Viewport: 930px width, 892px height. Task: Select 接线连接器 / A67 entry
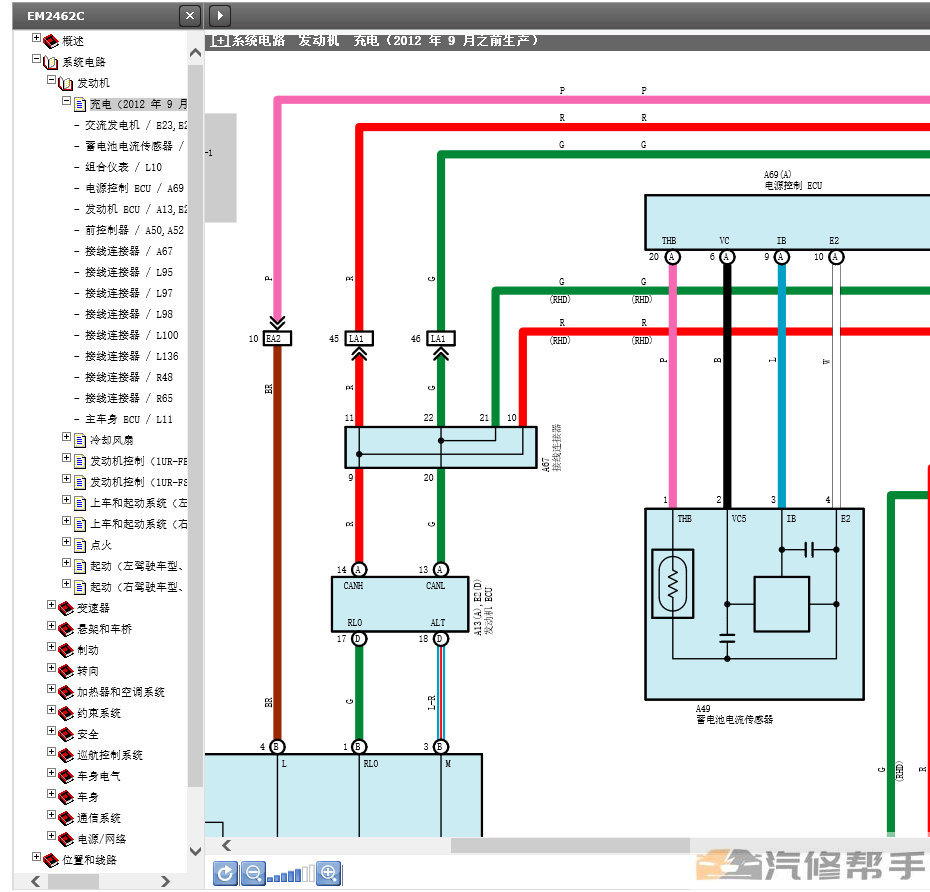coord(129,251)
